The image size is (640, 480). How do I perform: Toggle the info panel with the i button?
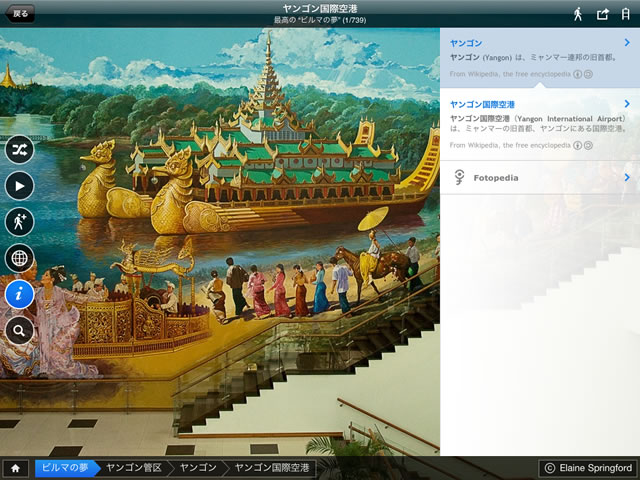click(19, 294)
